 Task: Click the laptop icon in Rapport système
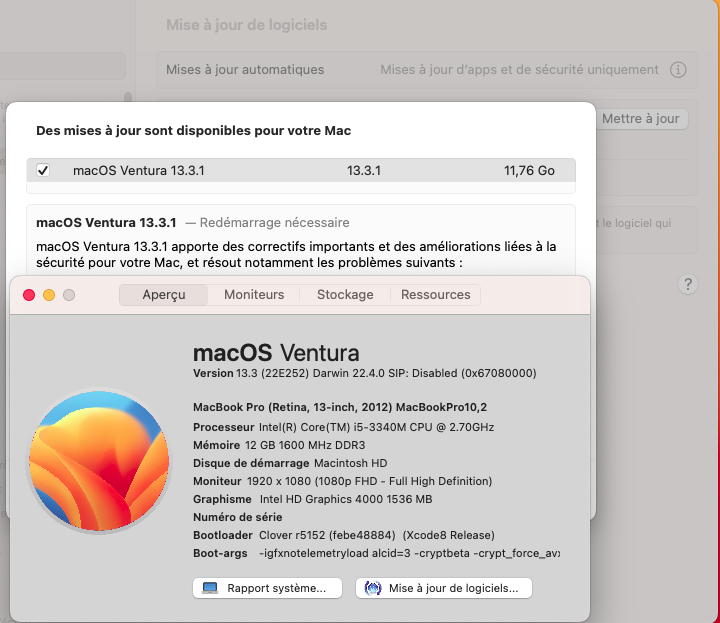210,588
